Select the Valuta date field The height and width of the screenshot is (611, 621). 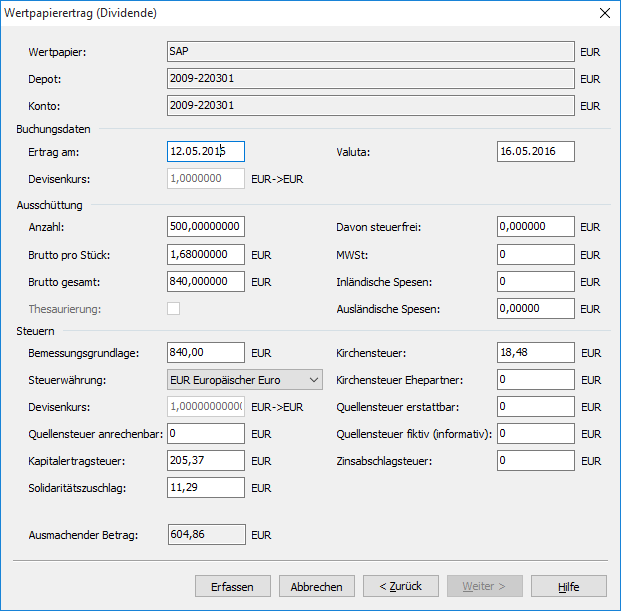[x=535, y=152]
